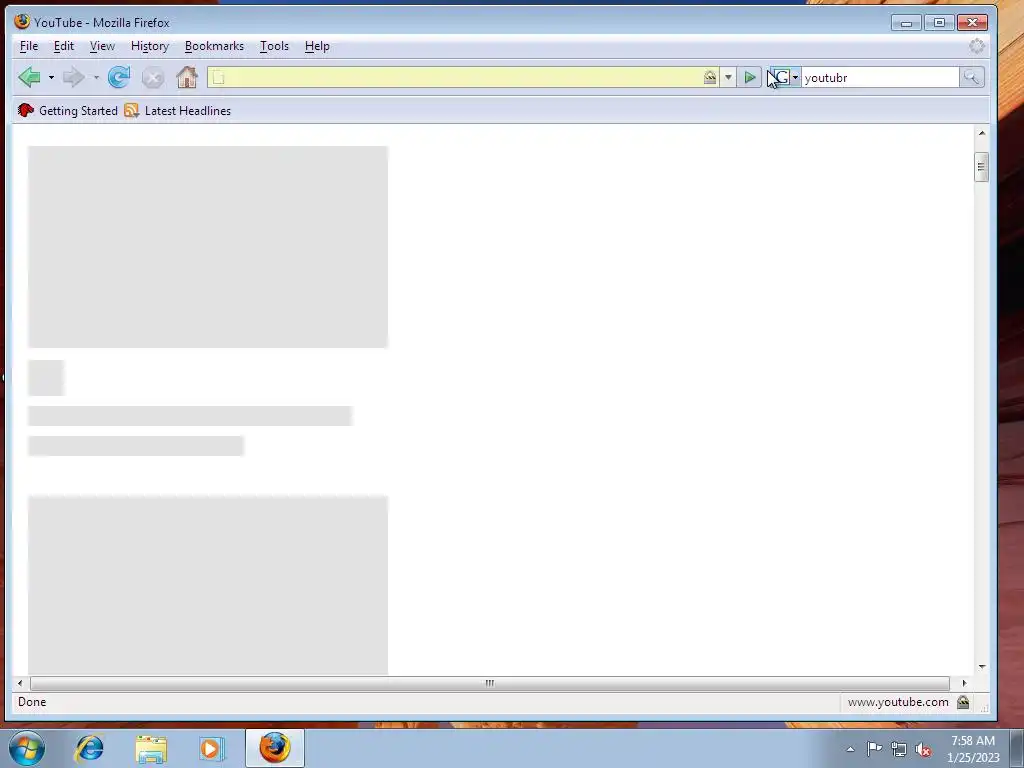Image resolution: width=1024 pixels, height=768 pixels.
Task: Open the Tools menu
Action: pyautogui.click(x=274, y=46)
